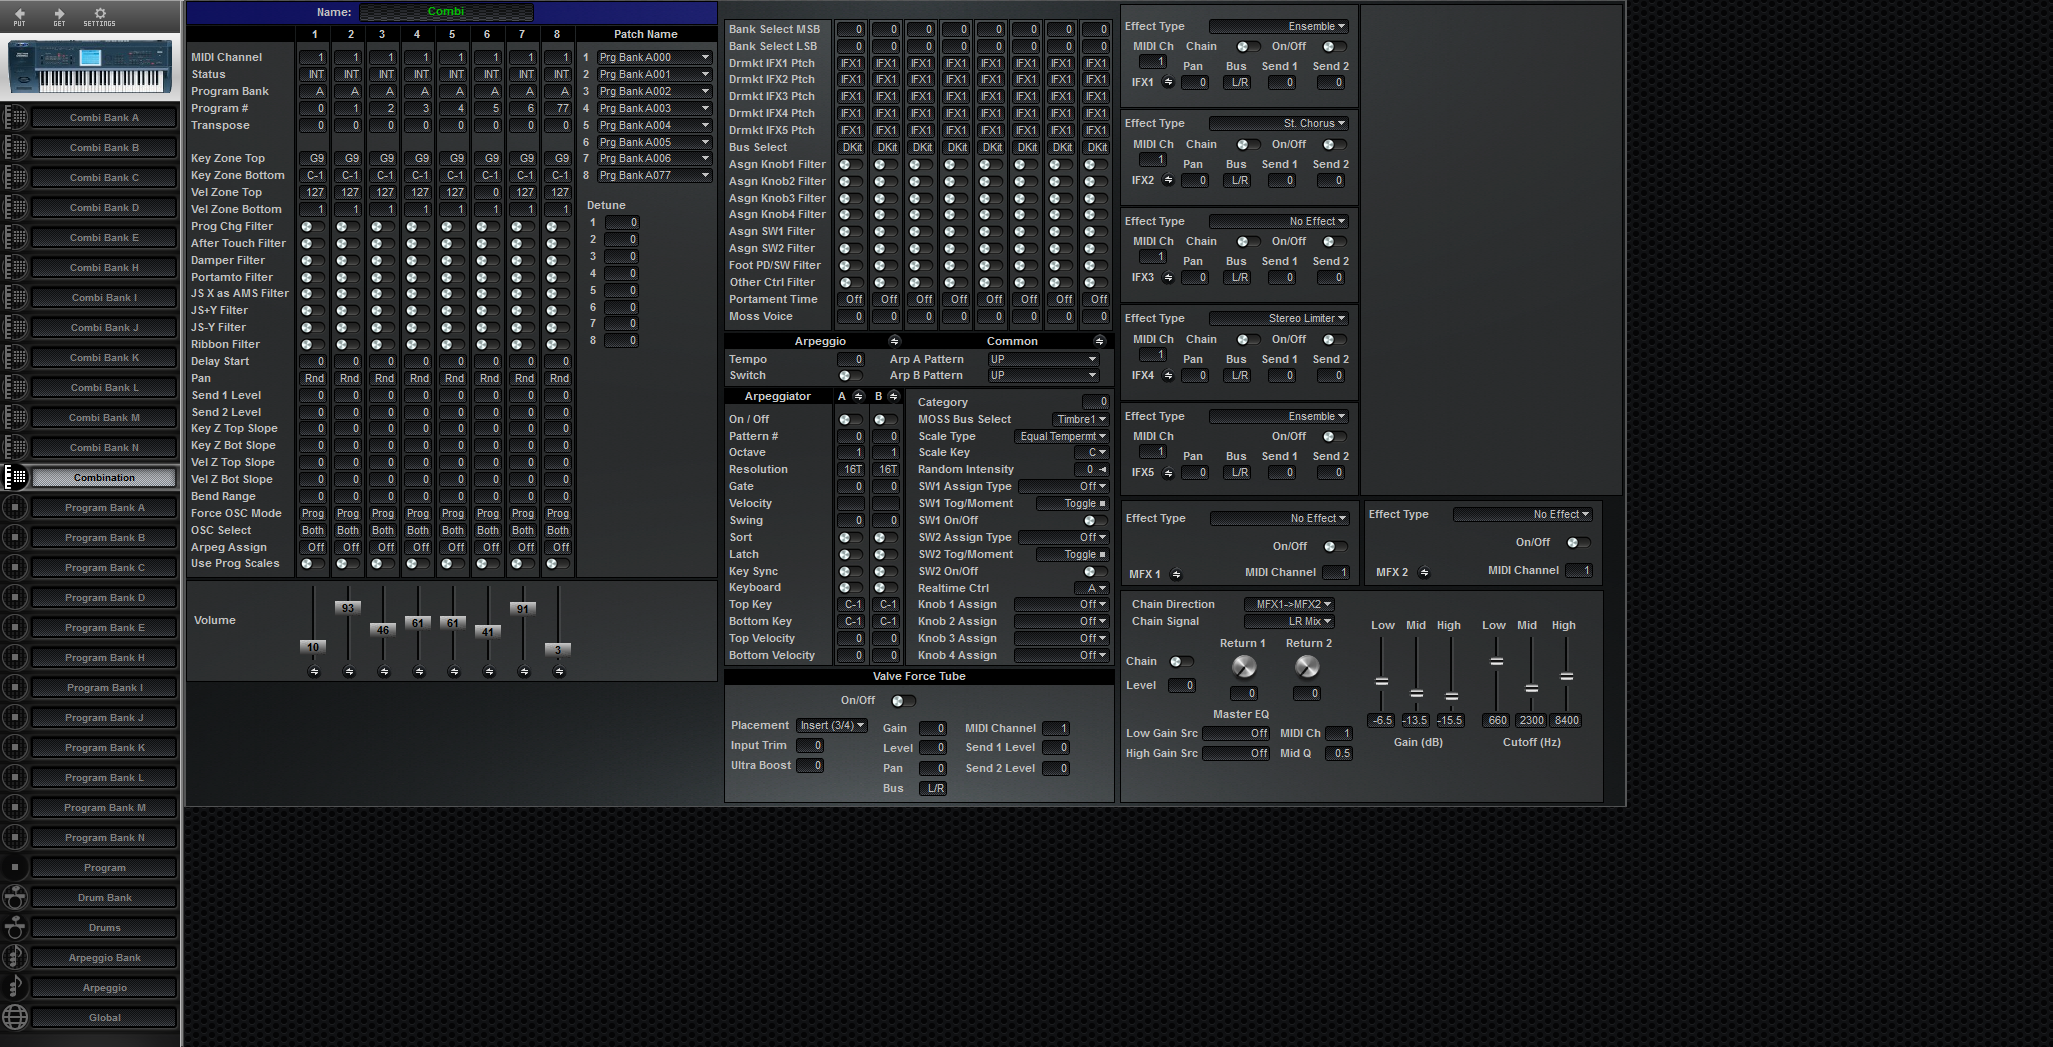Click the Global globe icon
2053x1047 pixels.
tap(15, 1017)
